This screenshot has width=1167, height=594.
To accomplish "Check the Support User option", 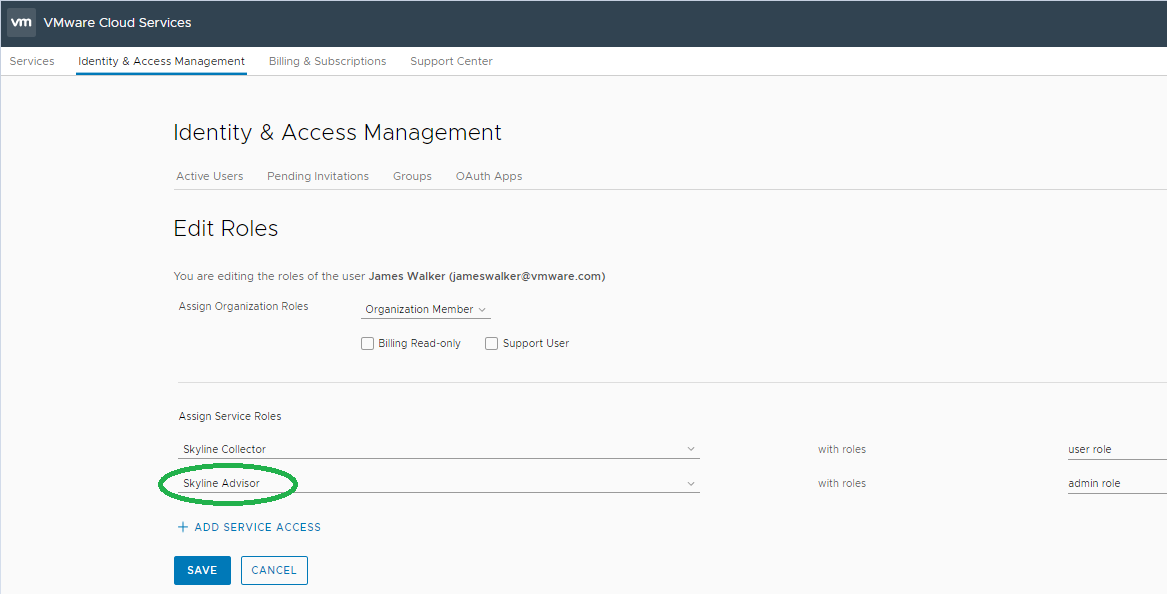I will (491, 343).
